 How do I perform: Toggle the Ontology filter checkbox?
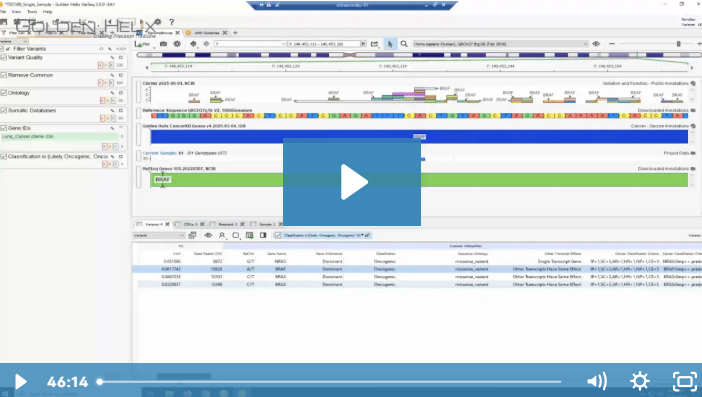(4, 93)
